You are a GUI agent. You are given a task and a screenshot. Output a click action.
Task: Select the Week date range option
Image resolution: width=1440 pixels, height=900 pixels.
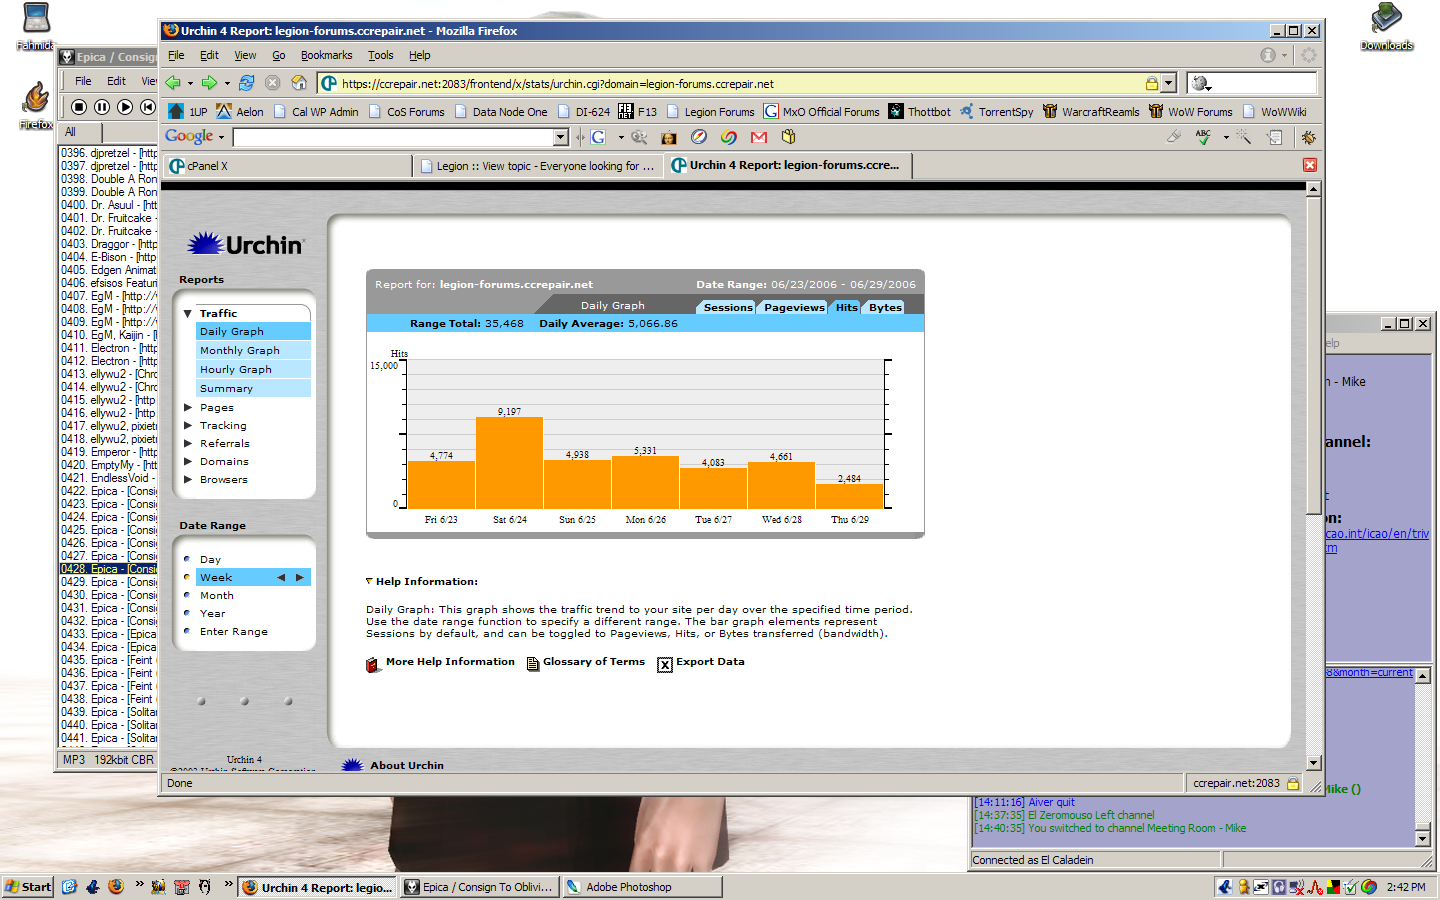point(216,577)
